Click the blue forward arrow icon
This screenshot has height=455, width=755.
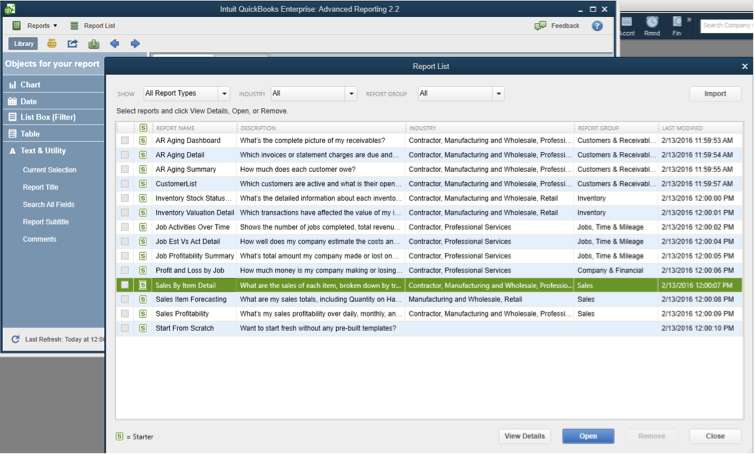[135, 44]
